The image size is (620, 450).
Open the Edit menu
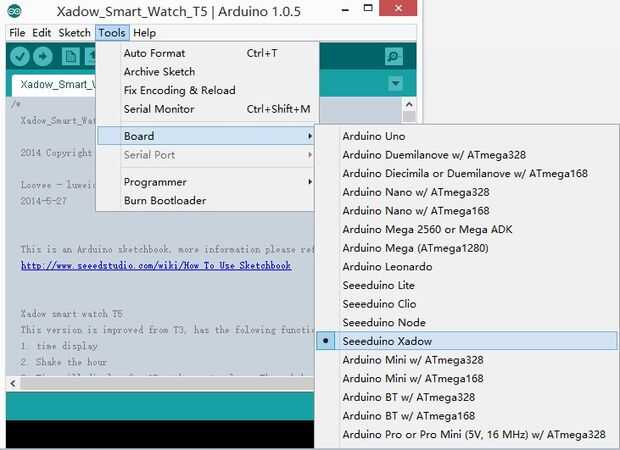[x=42, y=33]
